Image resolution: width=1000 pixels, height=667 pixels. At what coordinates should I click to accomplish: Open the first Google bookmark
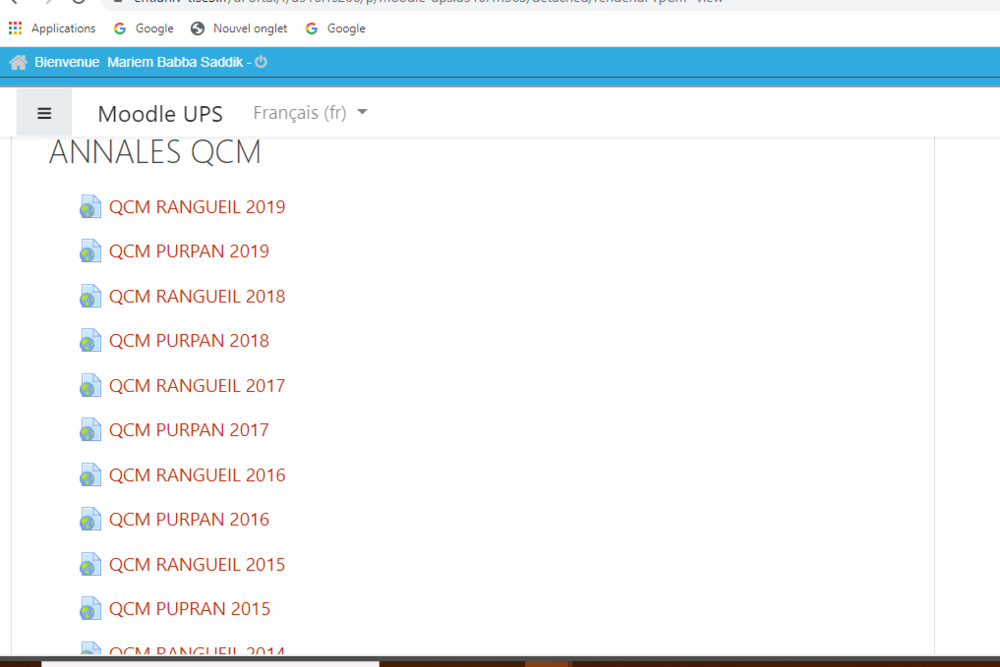click(144, 28)
